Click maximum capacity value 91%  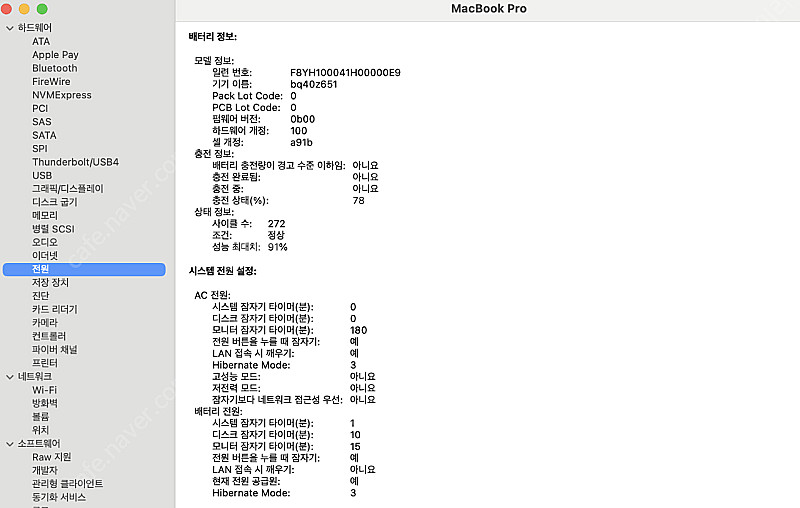(x=278, y=247)
